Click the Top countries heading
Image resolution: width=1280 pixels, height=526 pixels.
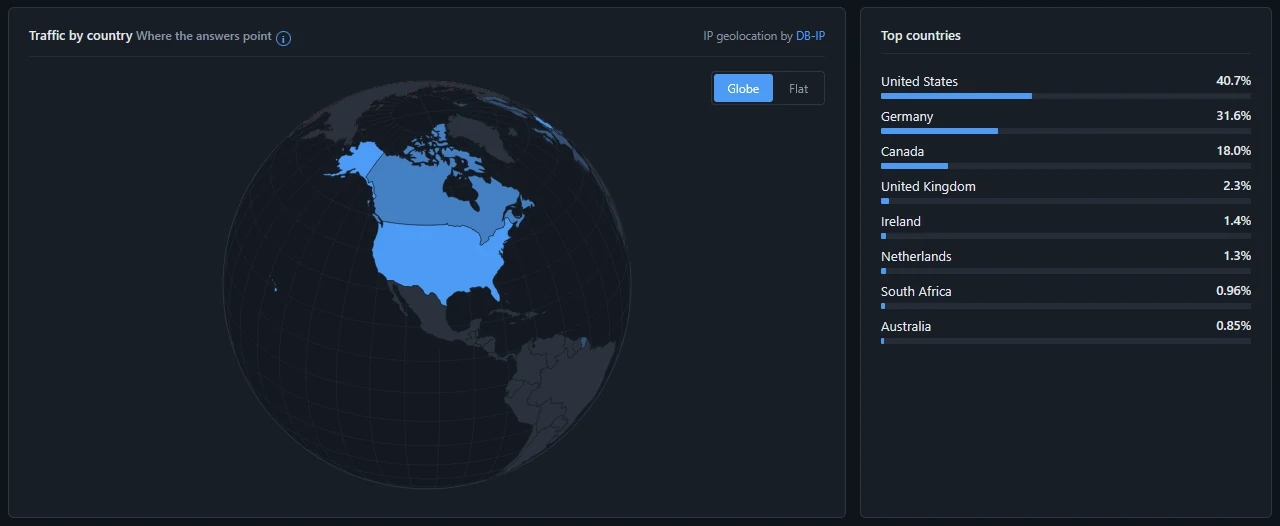(x=921, y=36)
